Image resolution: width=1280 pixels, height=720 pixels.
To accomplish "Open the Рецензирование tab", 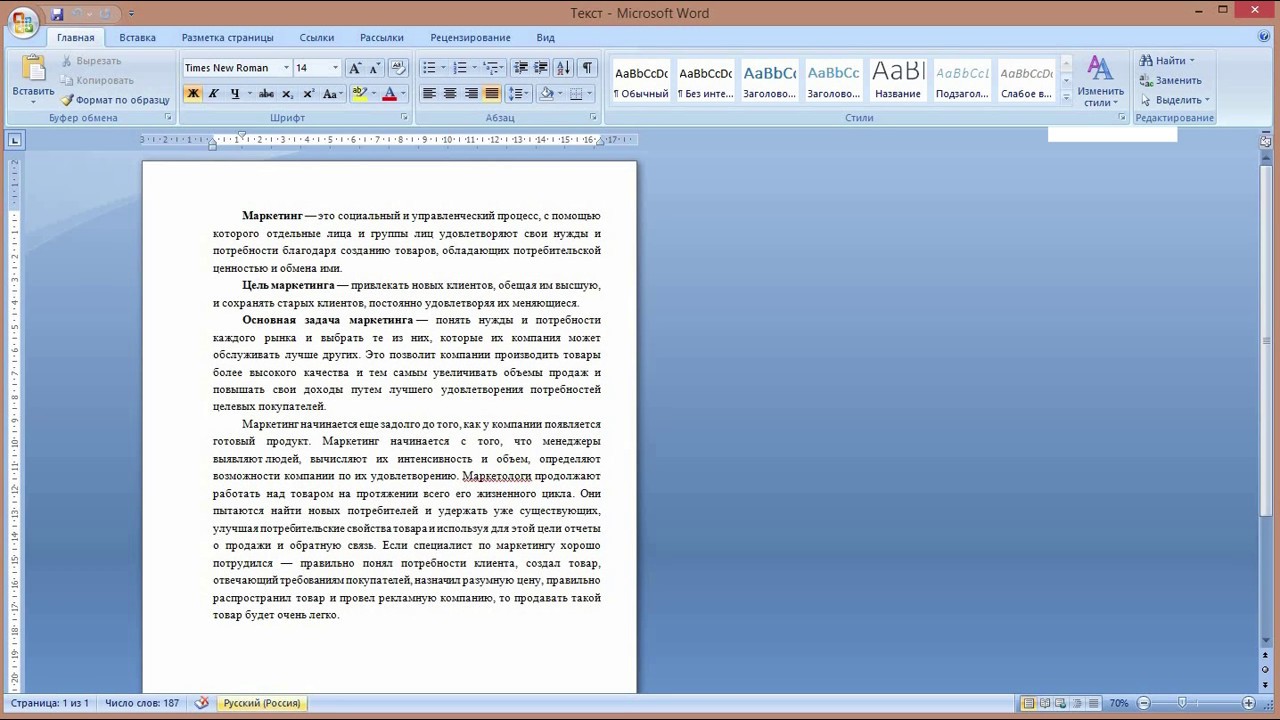I will [470, 38].
